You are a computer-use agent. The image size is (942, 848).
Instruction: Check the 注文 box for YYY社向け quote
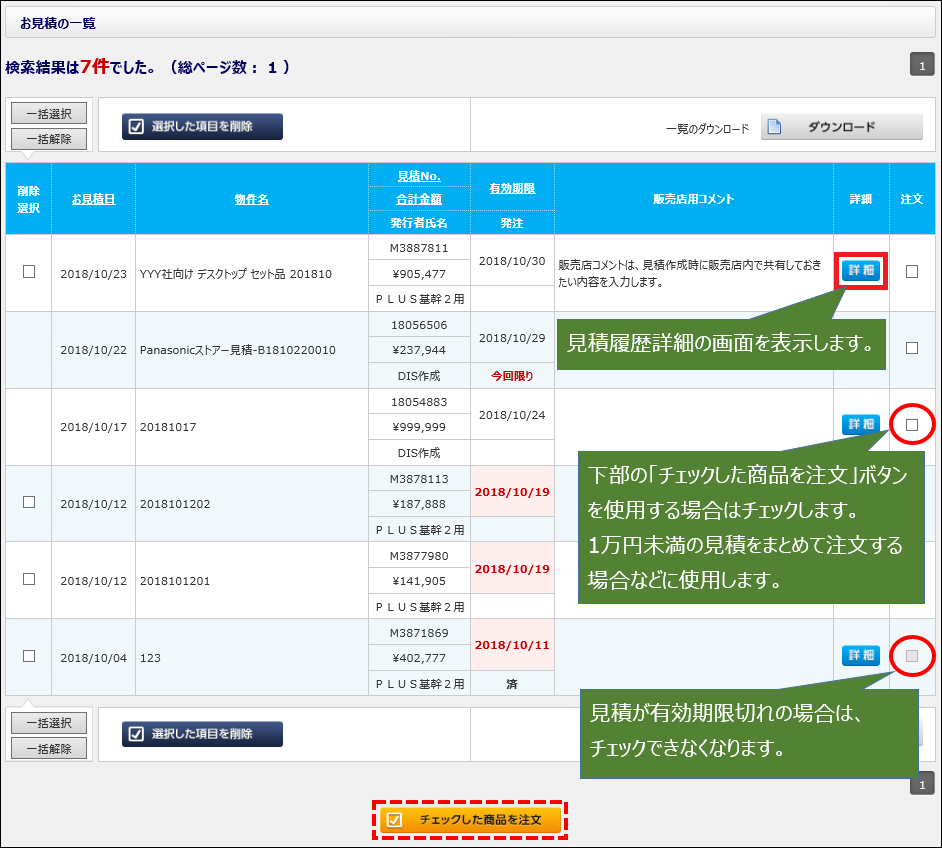pyautogui.click(x=912, y=271)
